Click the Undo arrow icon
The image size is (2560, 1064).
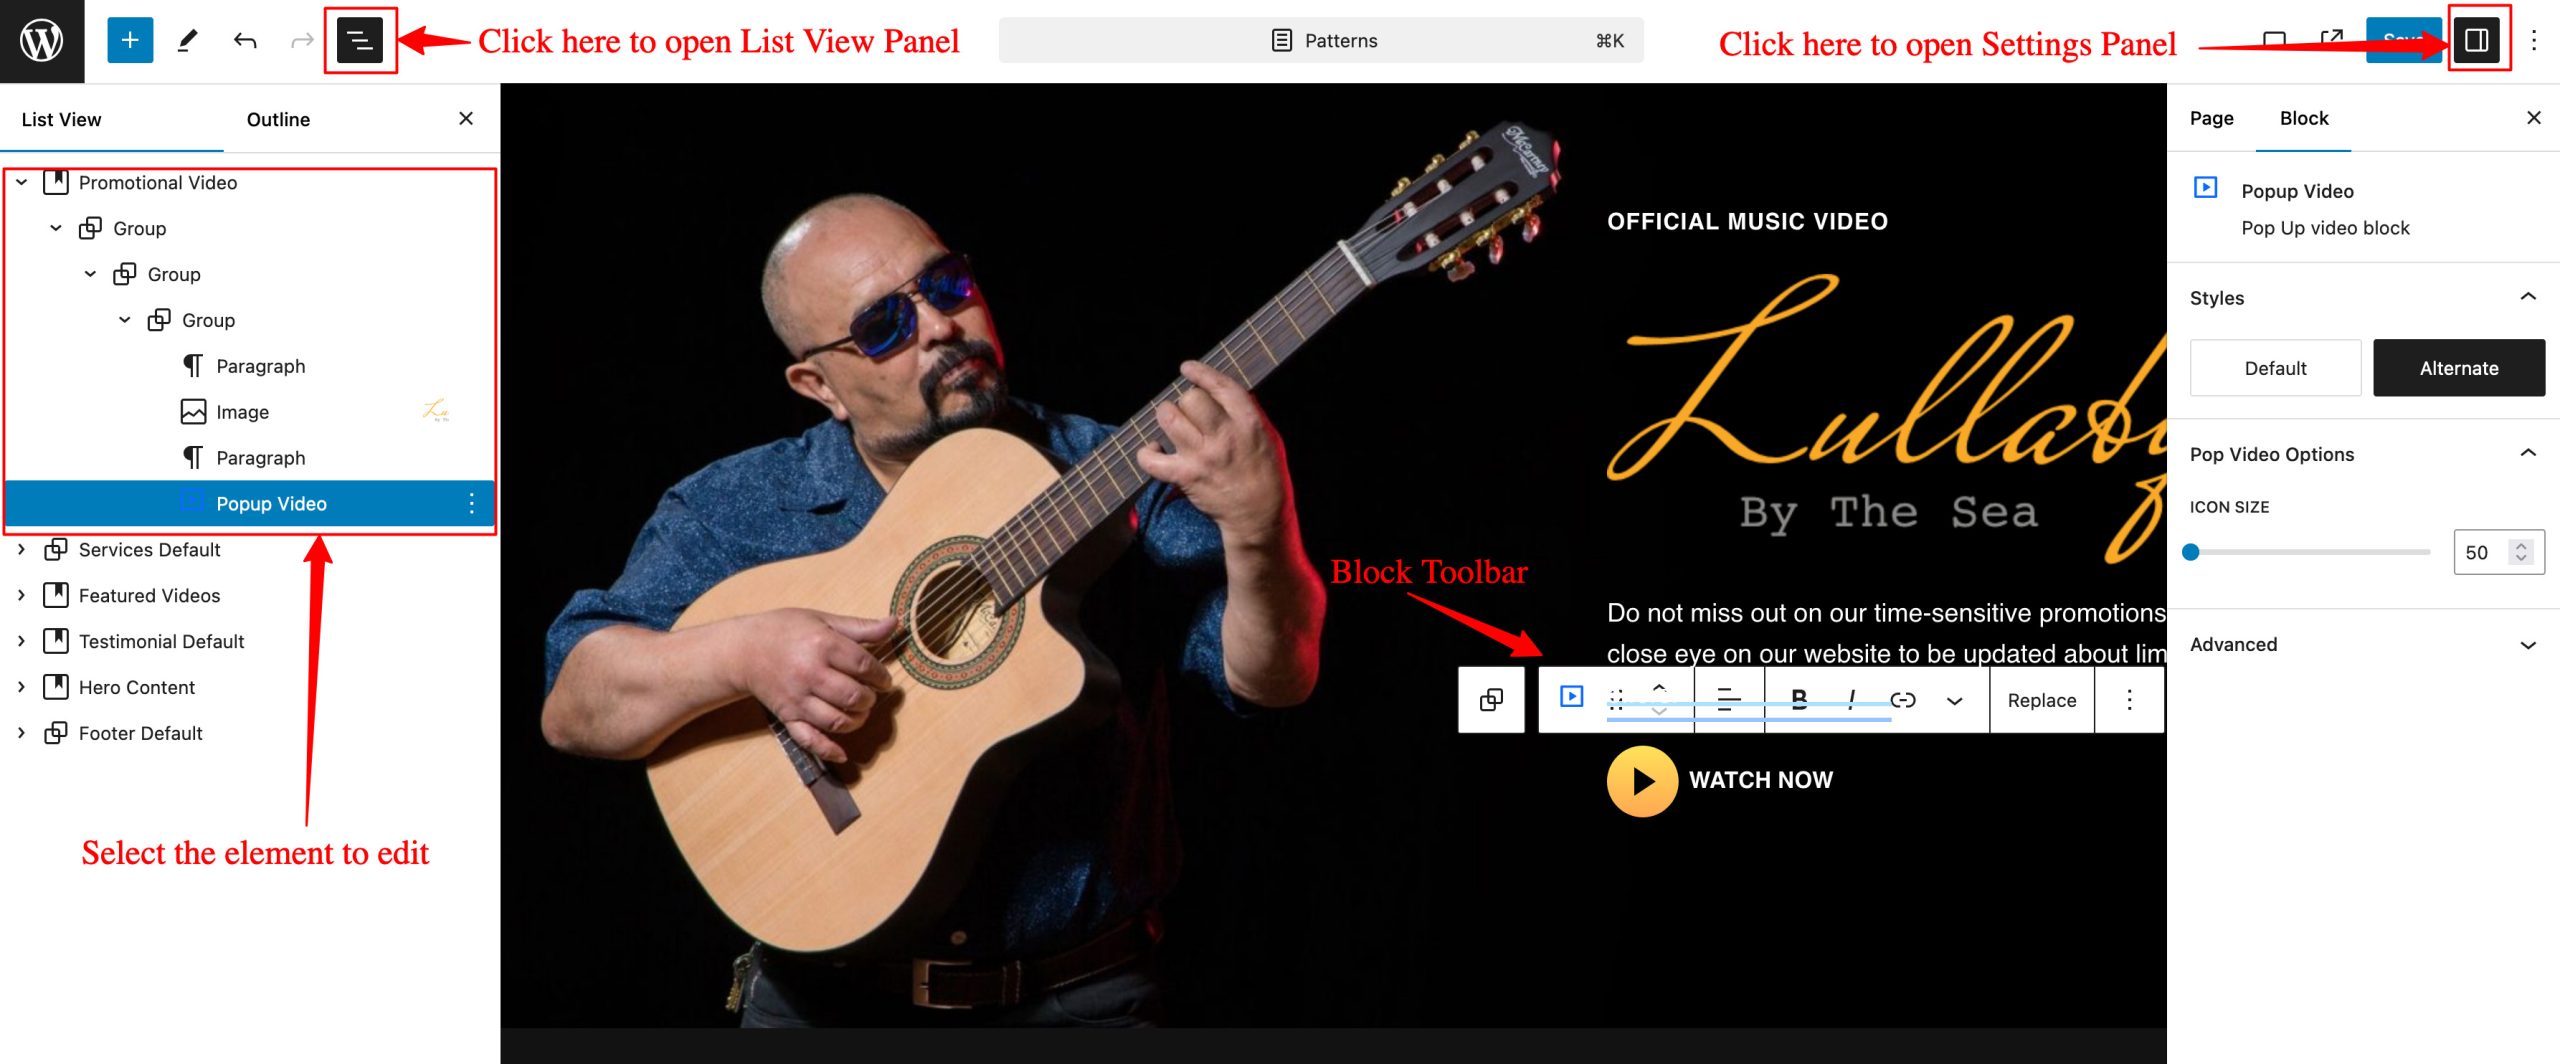(245, 40)
